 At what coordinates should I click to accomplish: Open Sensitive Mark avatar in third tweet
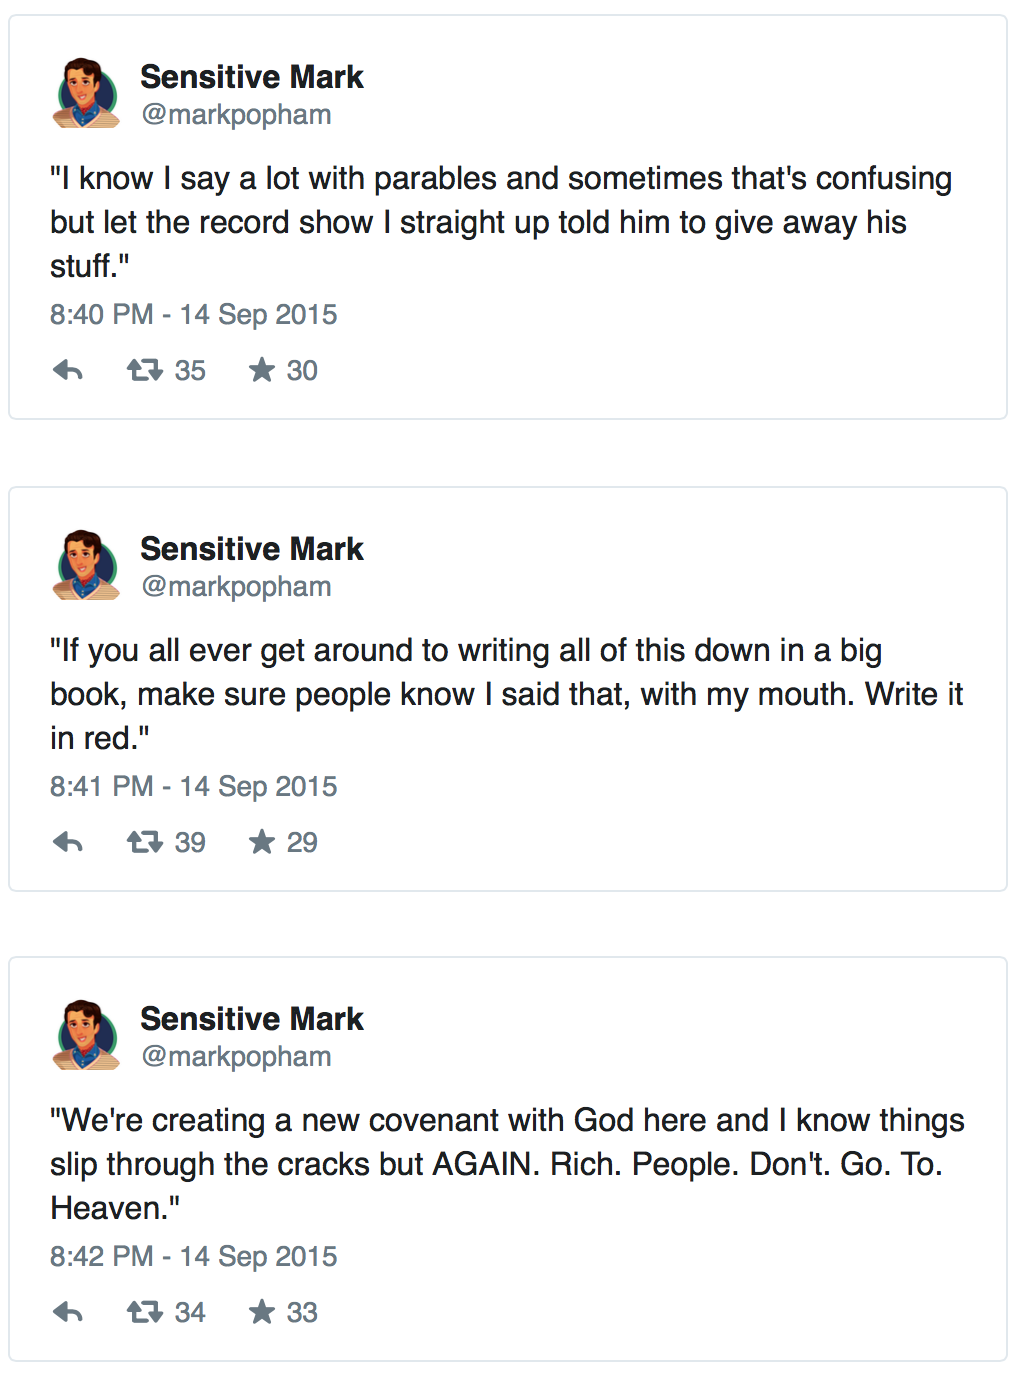point(86,1036)
